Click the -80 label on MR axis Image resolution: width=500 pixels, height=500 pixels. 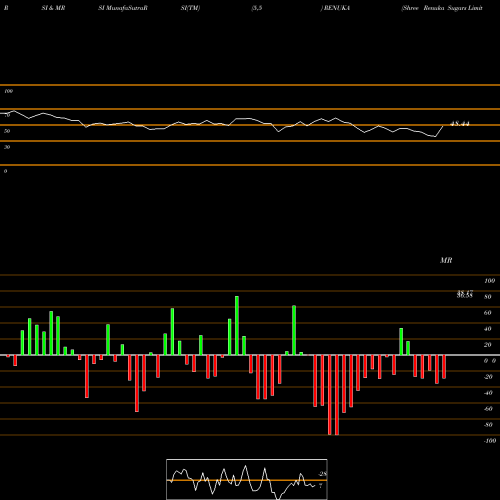click(488, 425)
